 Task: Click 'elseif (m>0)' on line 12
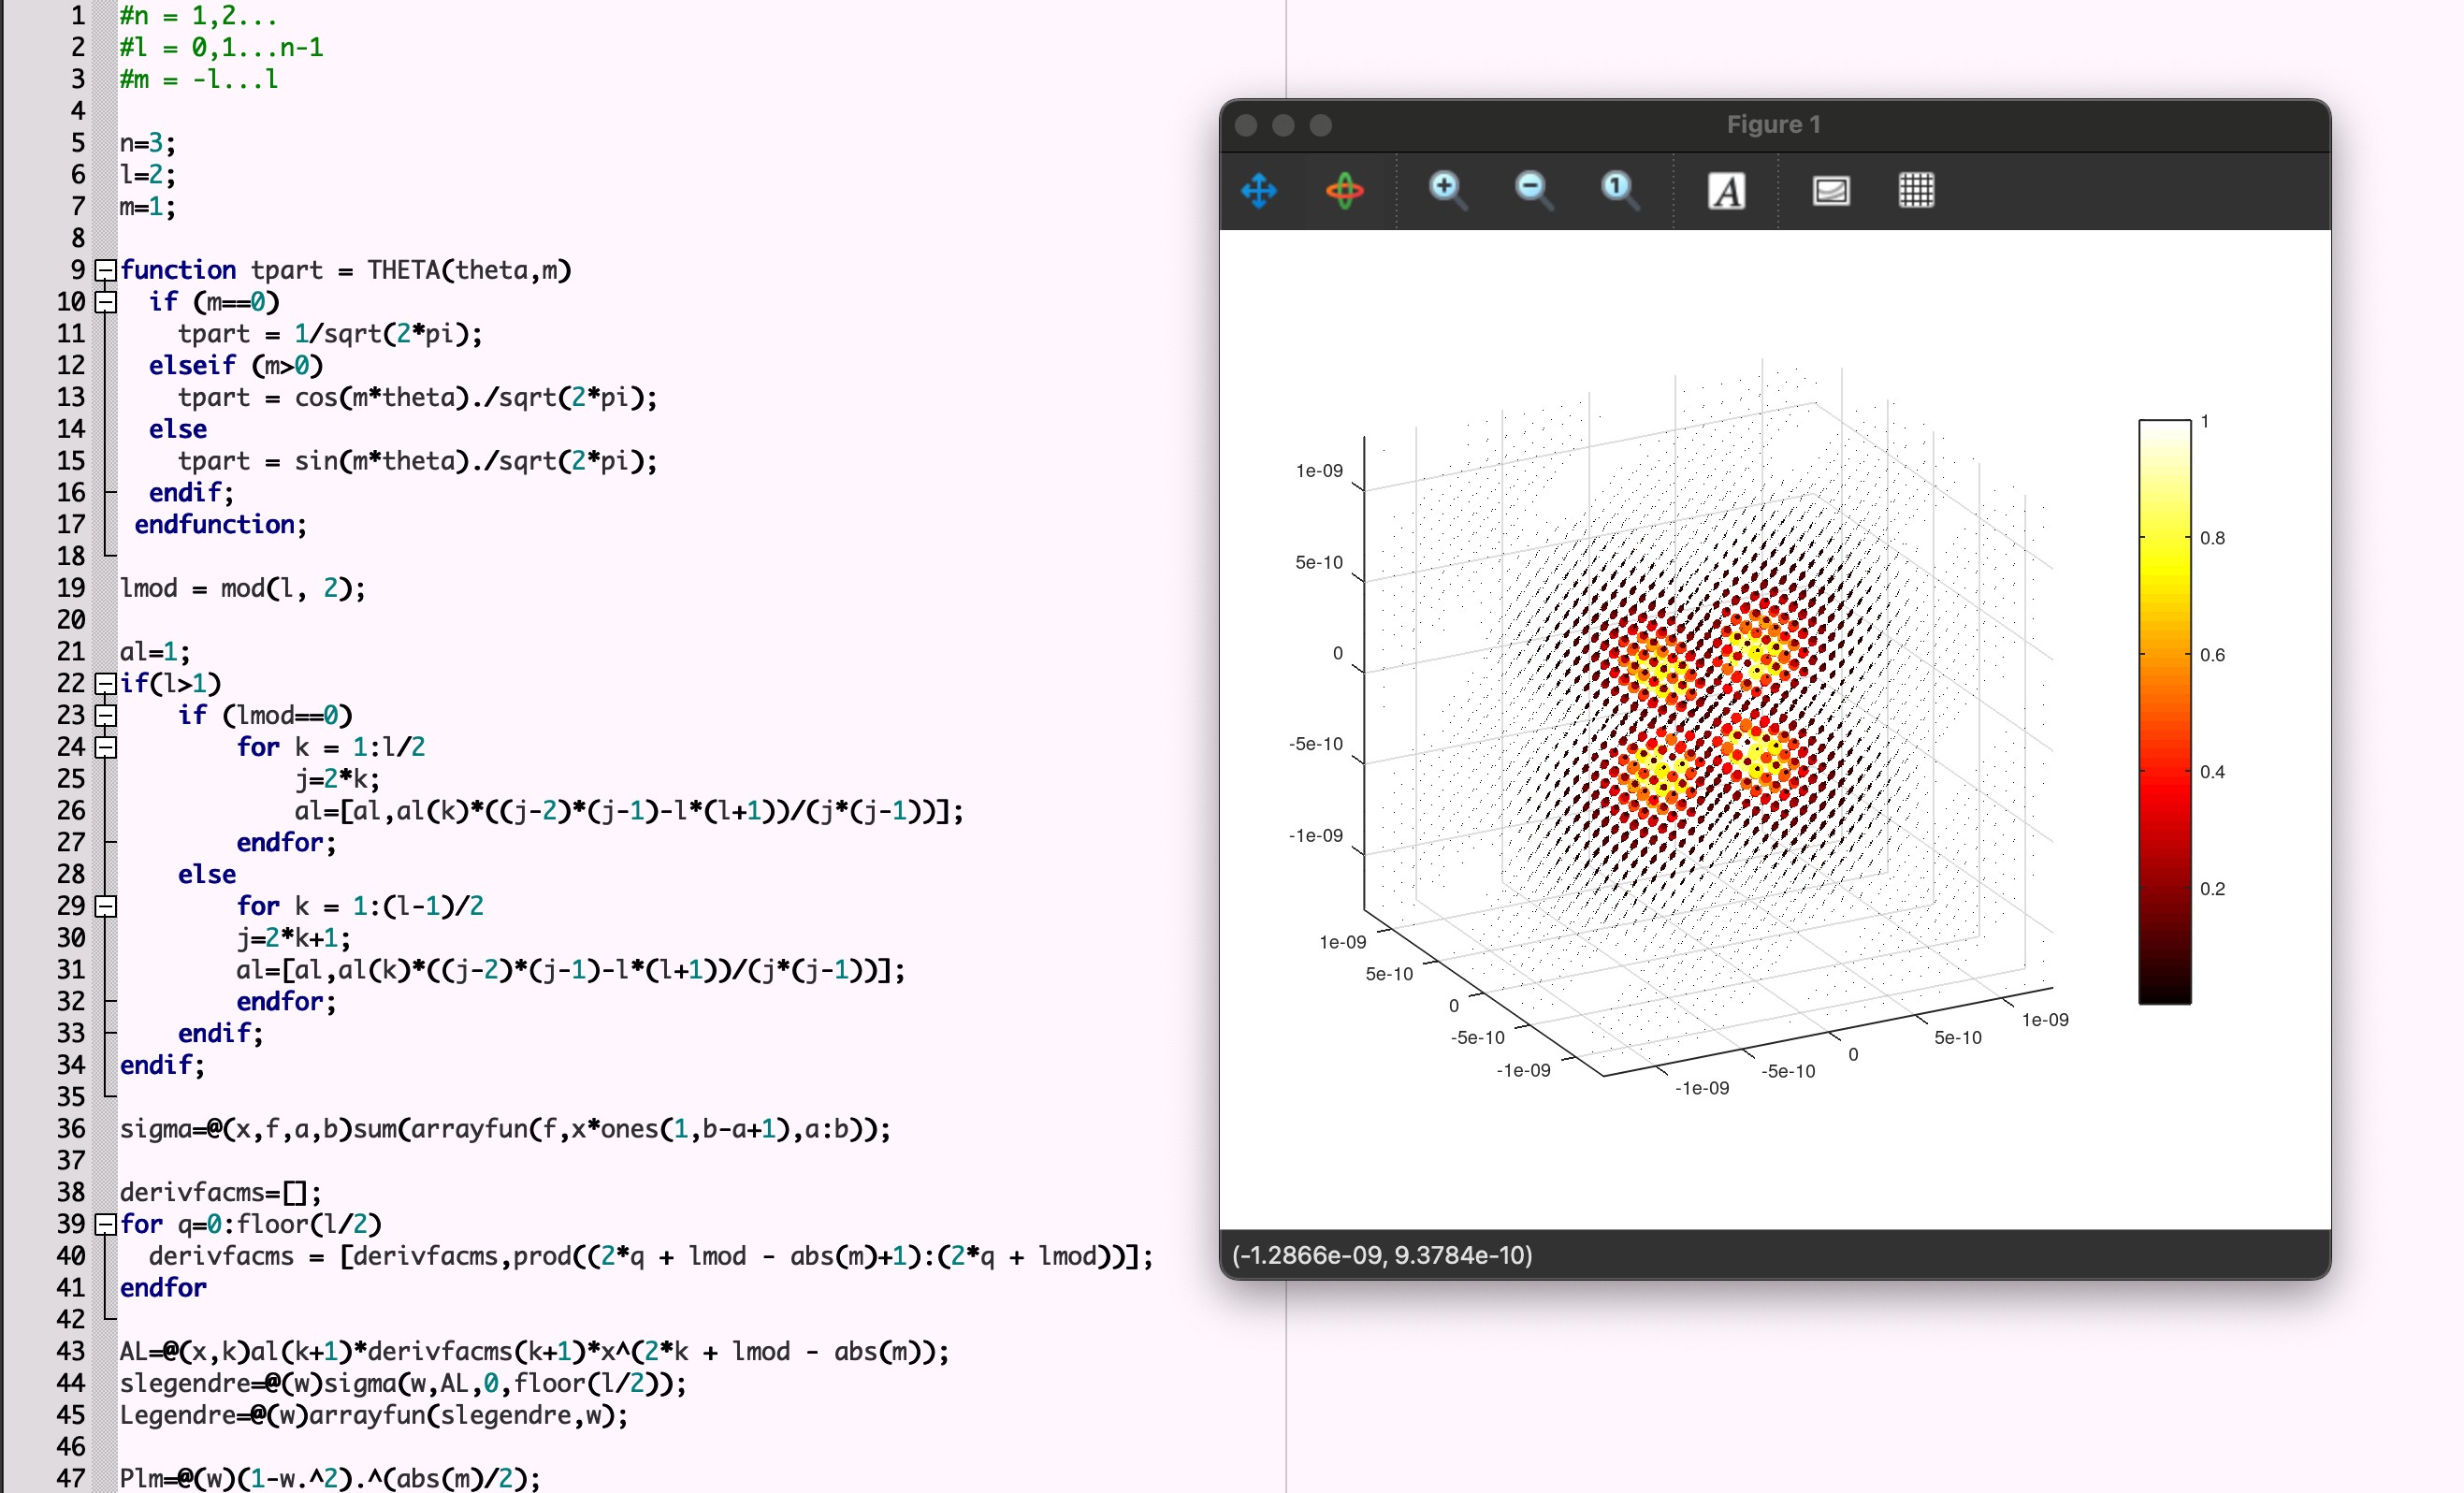click(236, 366)
